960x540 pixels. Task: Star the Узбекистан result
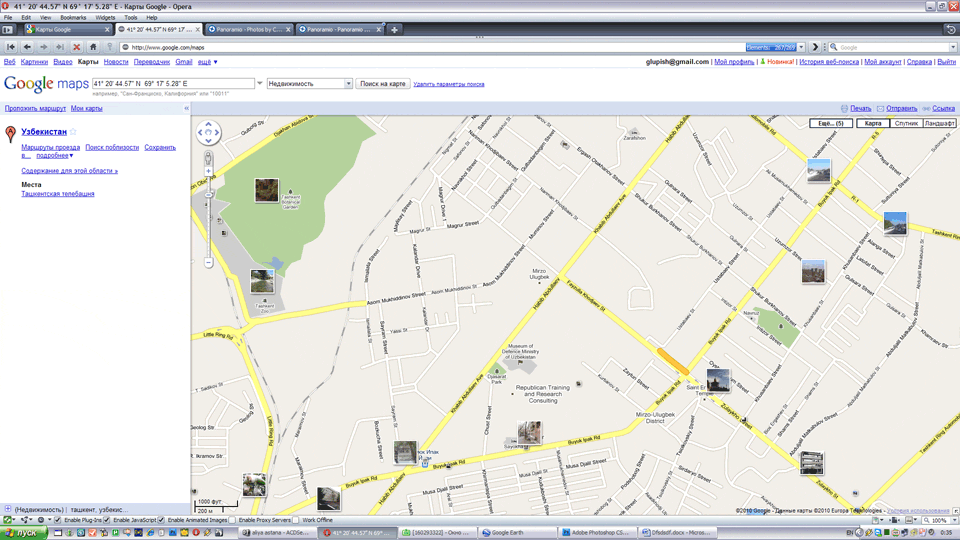(x=73, y=132)
